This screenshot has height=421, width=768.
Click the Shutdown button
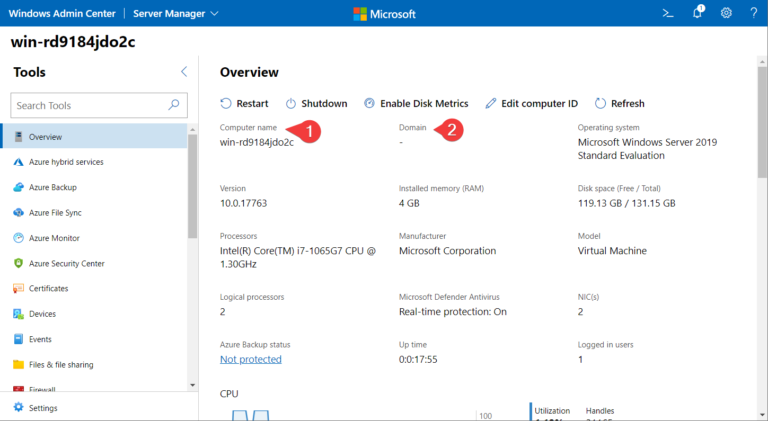point(316,103)
